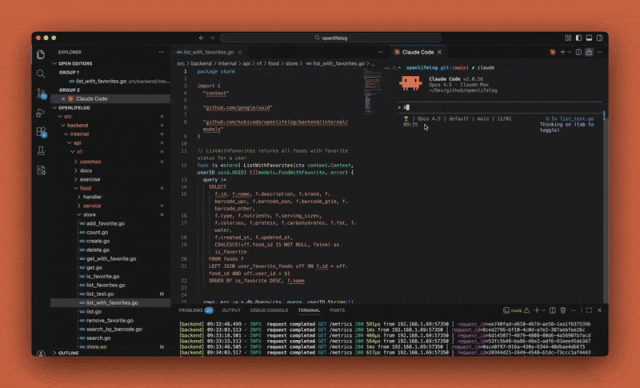Open the Source Control view
Screen dimensions: 640x388
coord(41,93)
